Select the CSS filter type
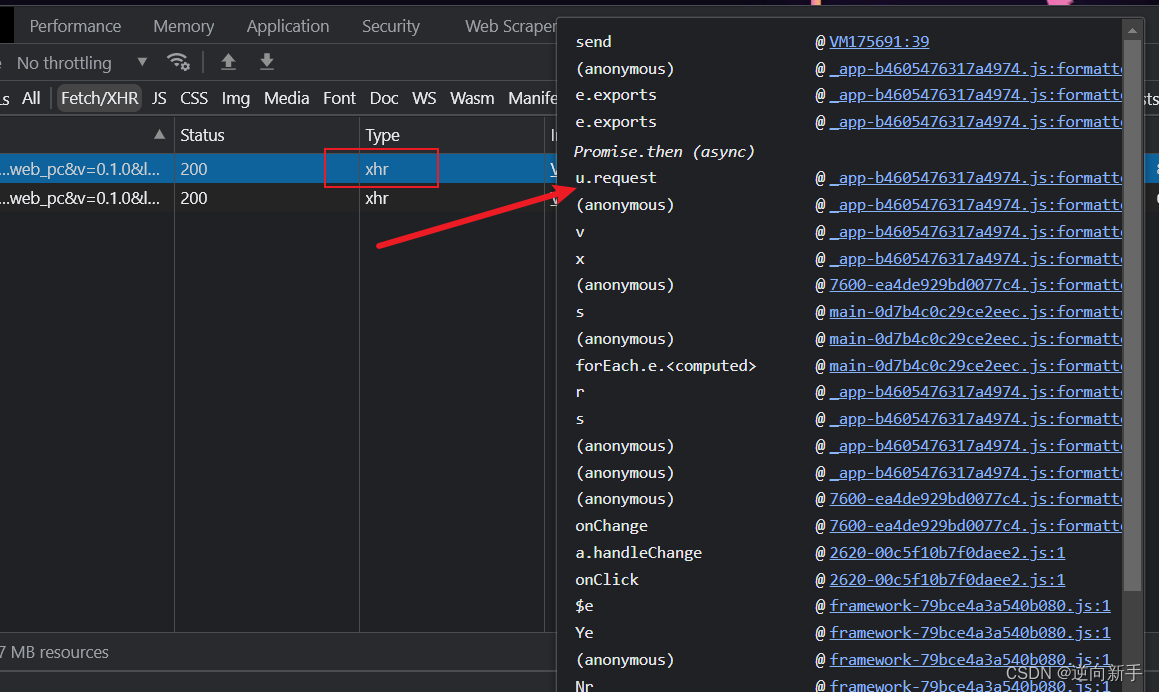Image resolution: width=1159 pixels, height=692 pixels. click(194, 98)
